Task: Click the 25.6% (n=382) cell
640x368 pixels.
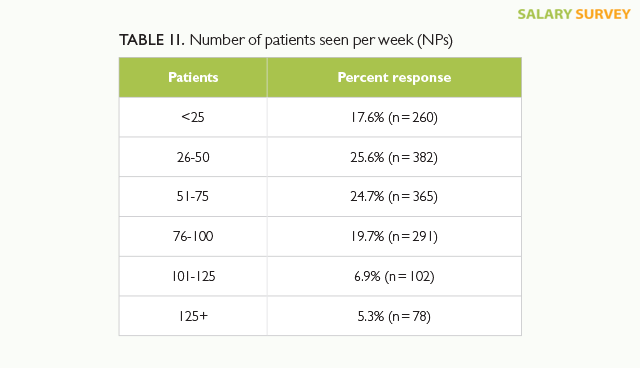Action: pyautogui.click(x=394, y=157)
